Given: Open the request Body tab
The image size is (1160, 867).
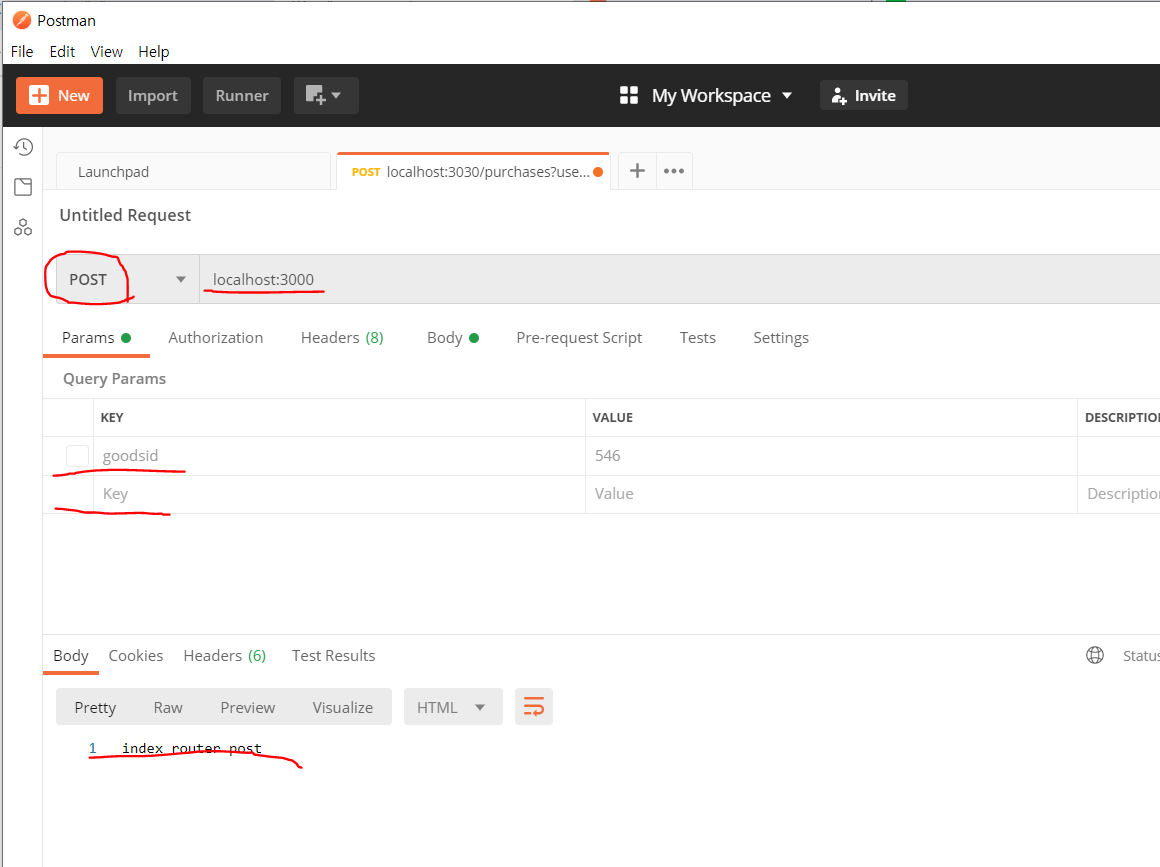Looking at the screenshot, I should tap(453, 337).
